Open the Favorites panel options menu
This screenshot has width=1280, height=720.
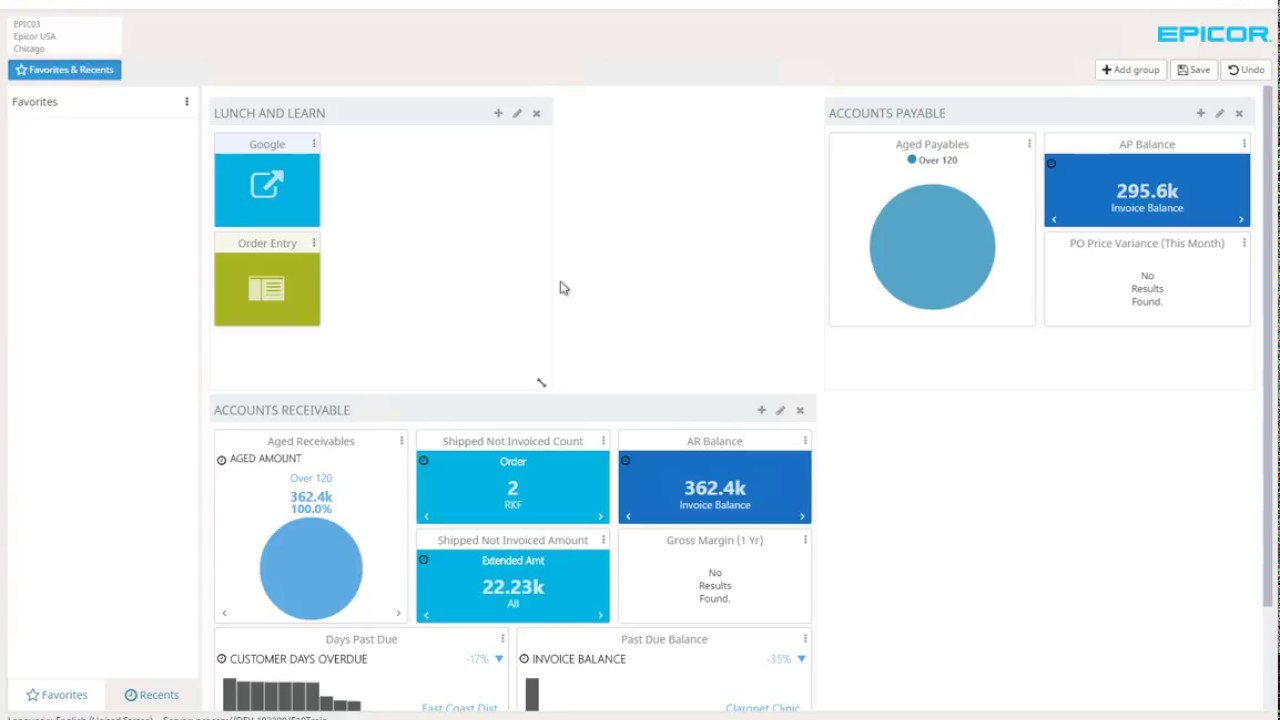(x=186, y=102)
